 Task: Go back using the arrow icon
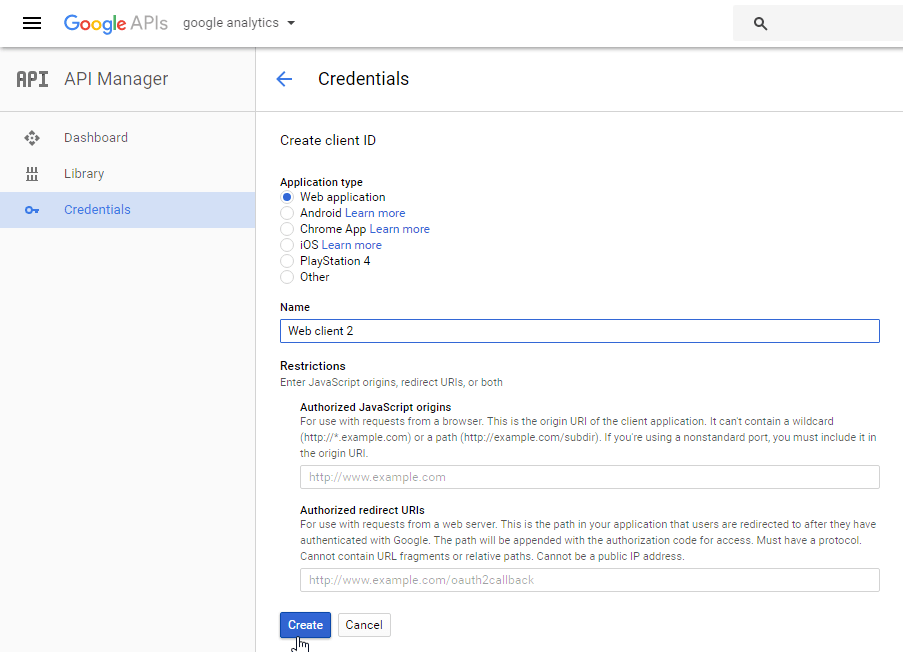pos(284,80)
